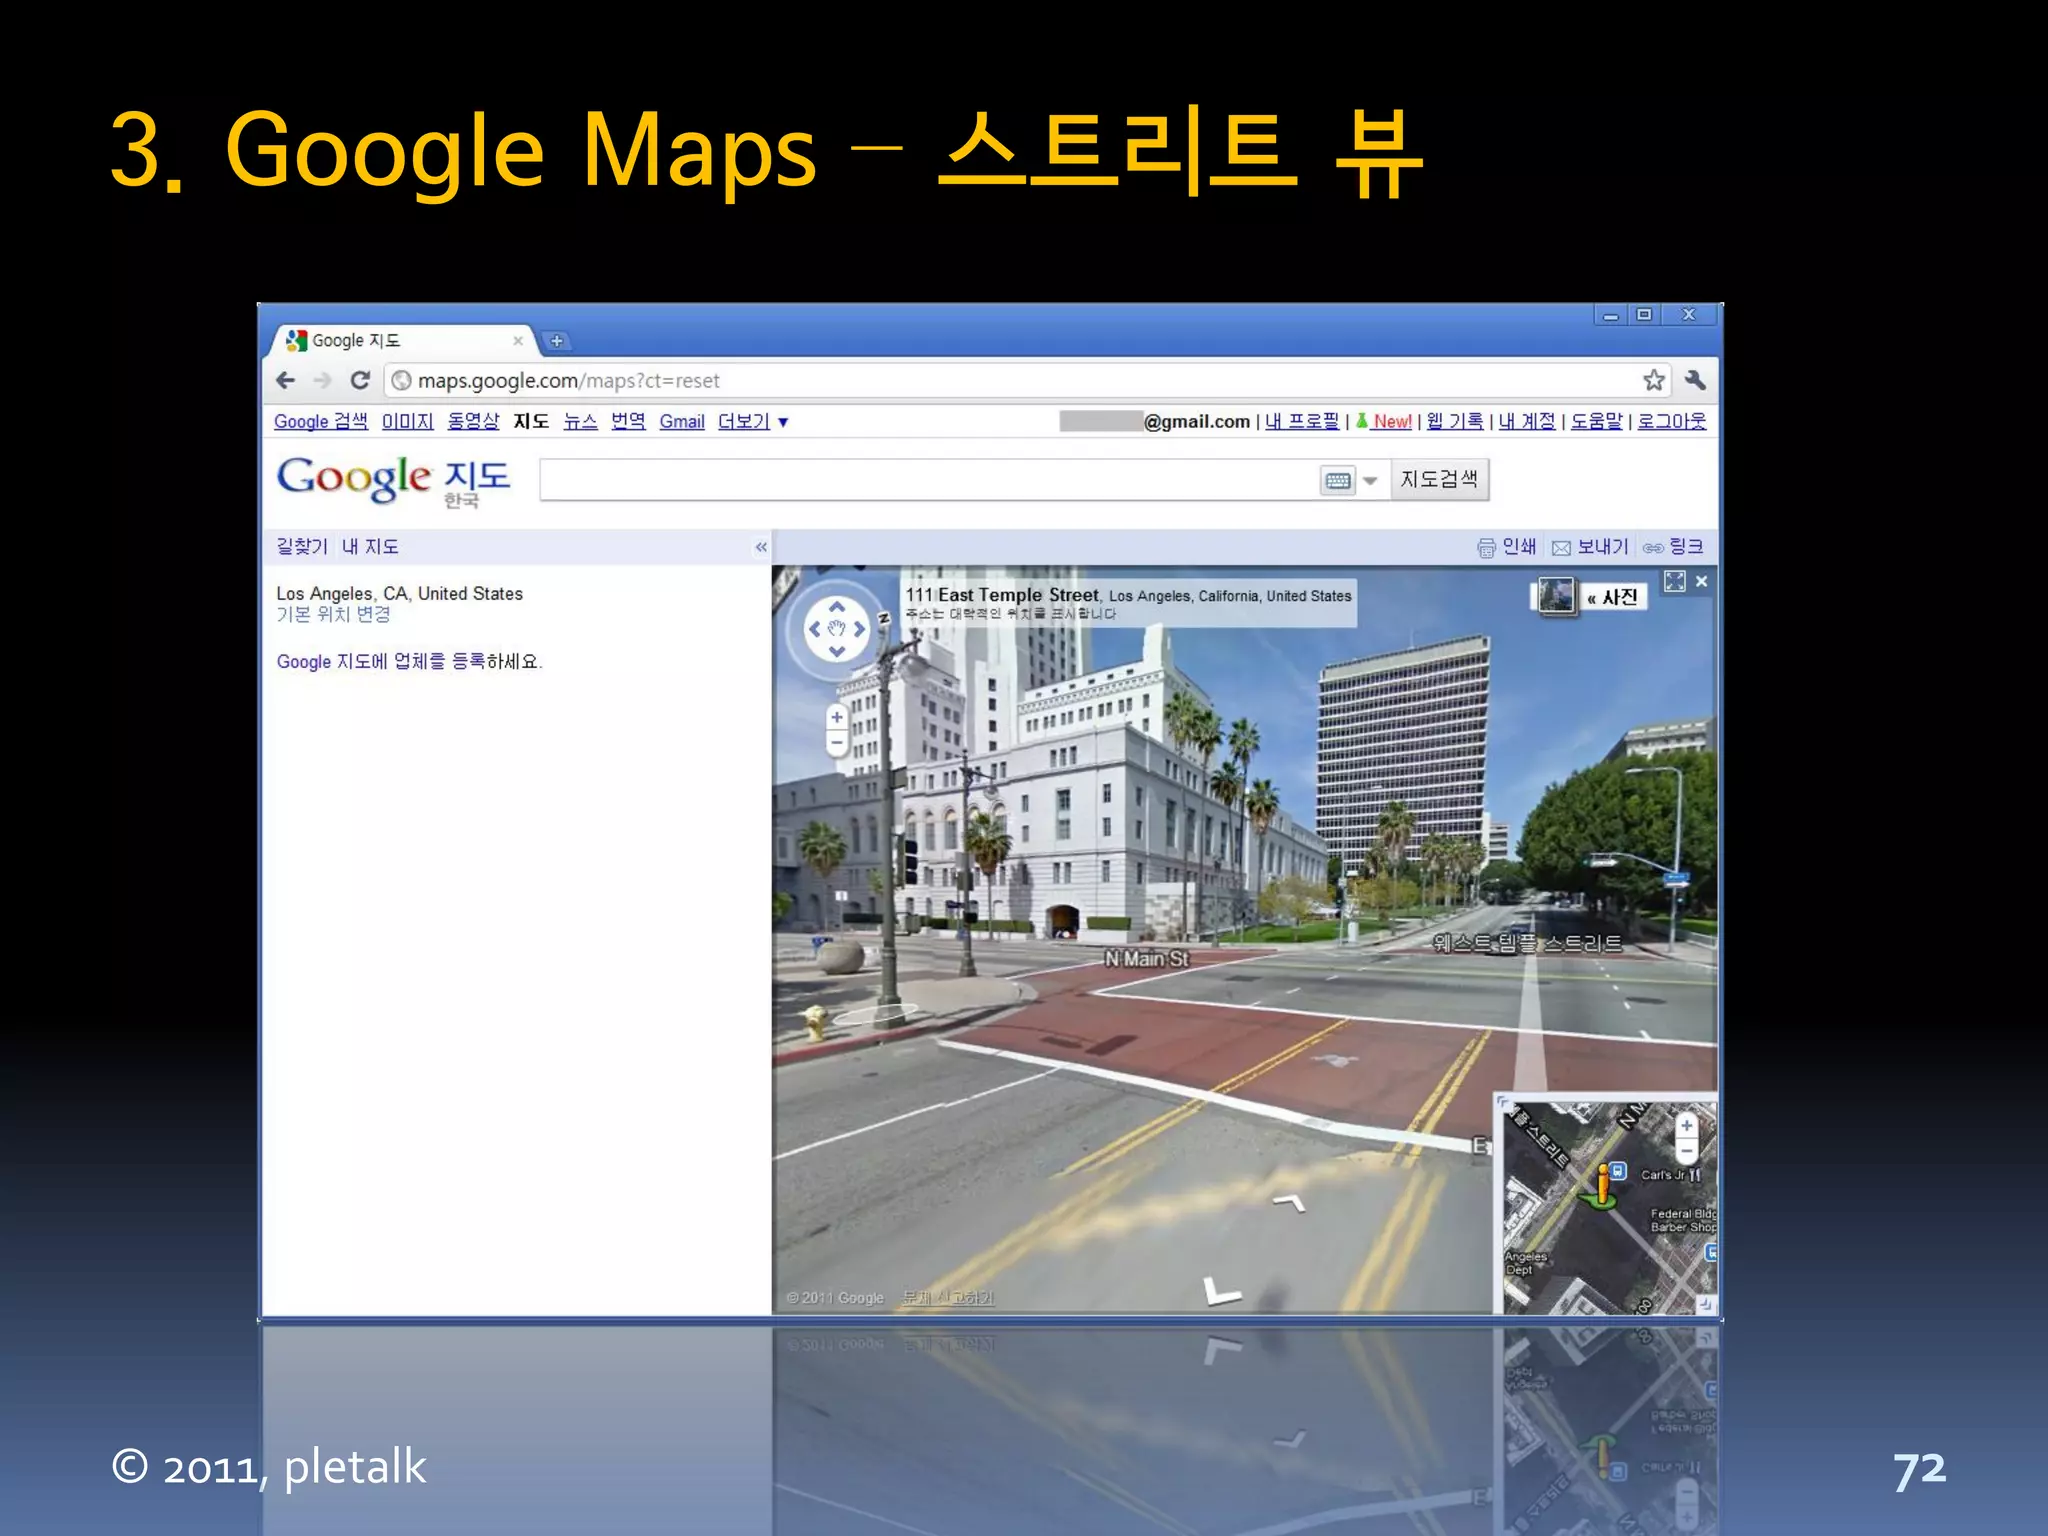Open the 뉴스 link in top bar
This screenshot has width=2048, height=1536.
(x=580, y=421)
